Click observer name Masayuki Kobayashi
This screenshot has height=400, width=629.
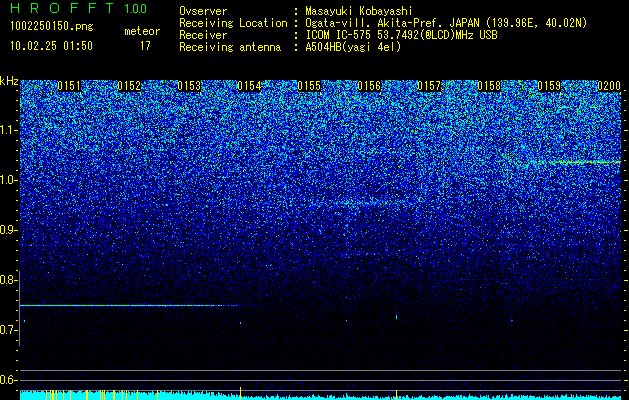tap(359, 12)
